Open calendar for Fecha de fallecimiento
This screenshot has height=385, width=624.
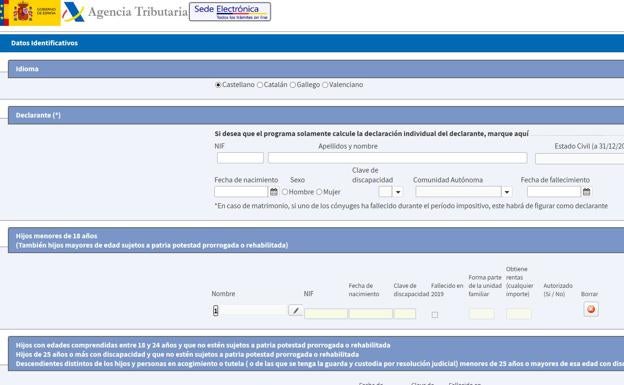tap(587, 192)
